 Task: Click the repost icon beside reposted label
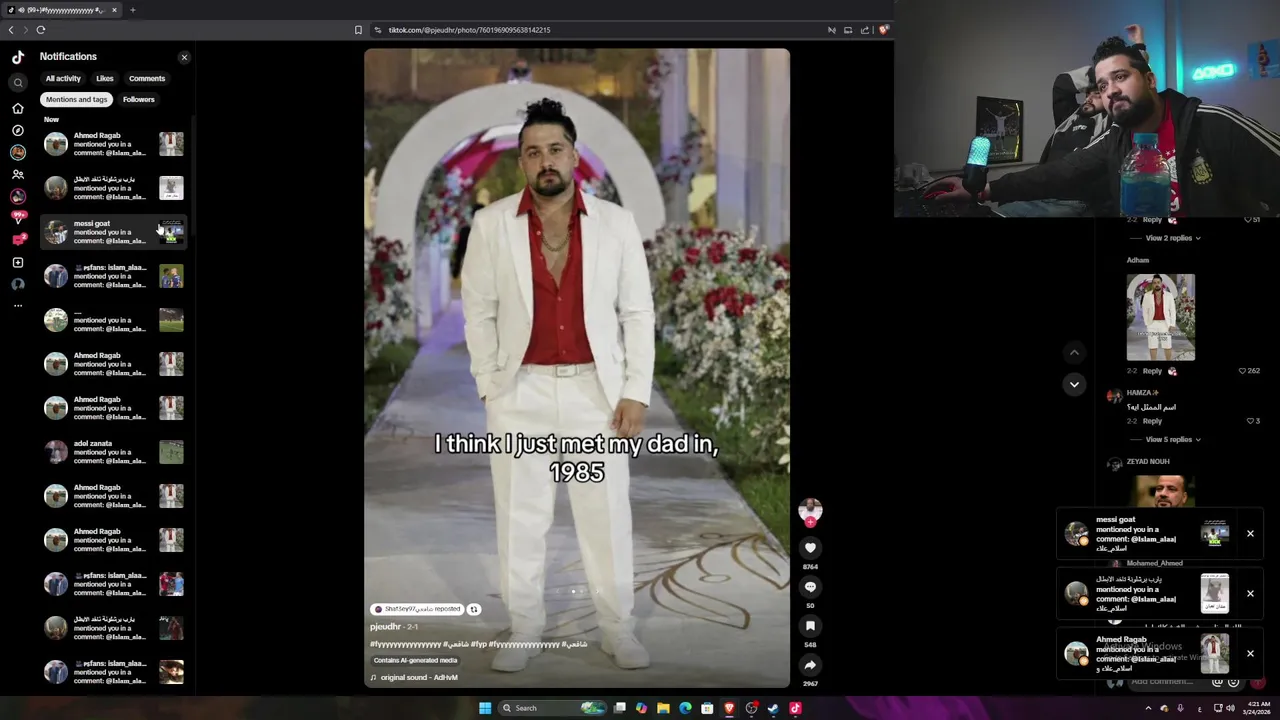coord(474,609)
